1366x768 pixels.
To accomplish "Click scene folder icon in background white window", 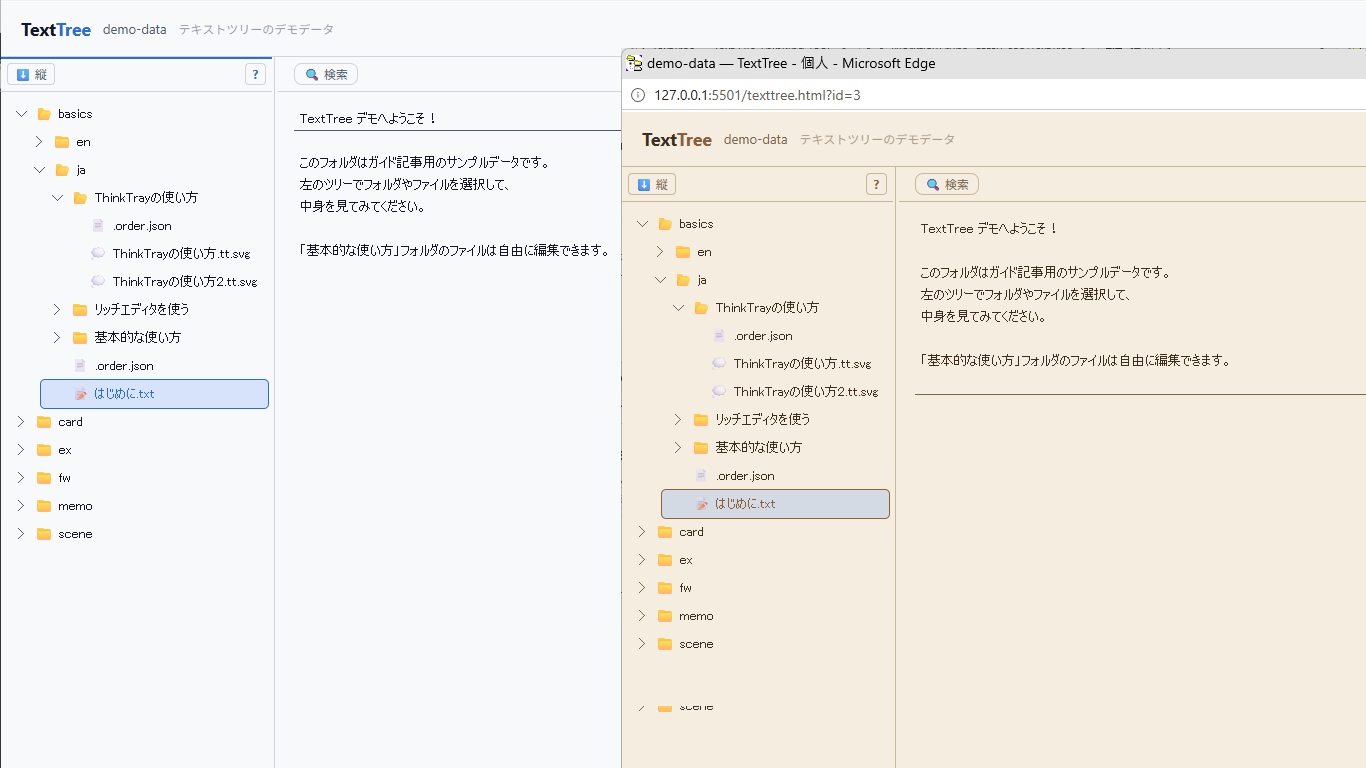I will point(44,534).
